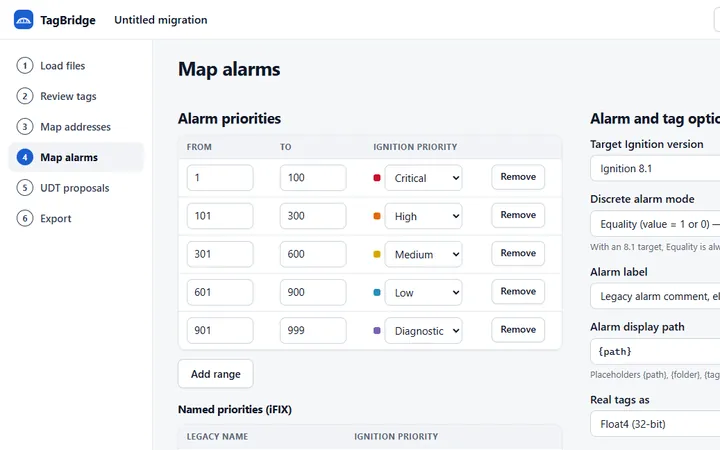Click the step 5 circle icon
720x450 pixels.
pyautogui.click(x=25, y=188)
